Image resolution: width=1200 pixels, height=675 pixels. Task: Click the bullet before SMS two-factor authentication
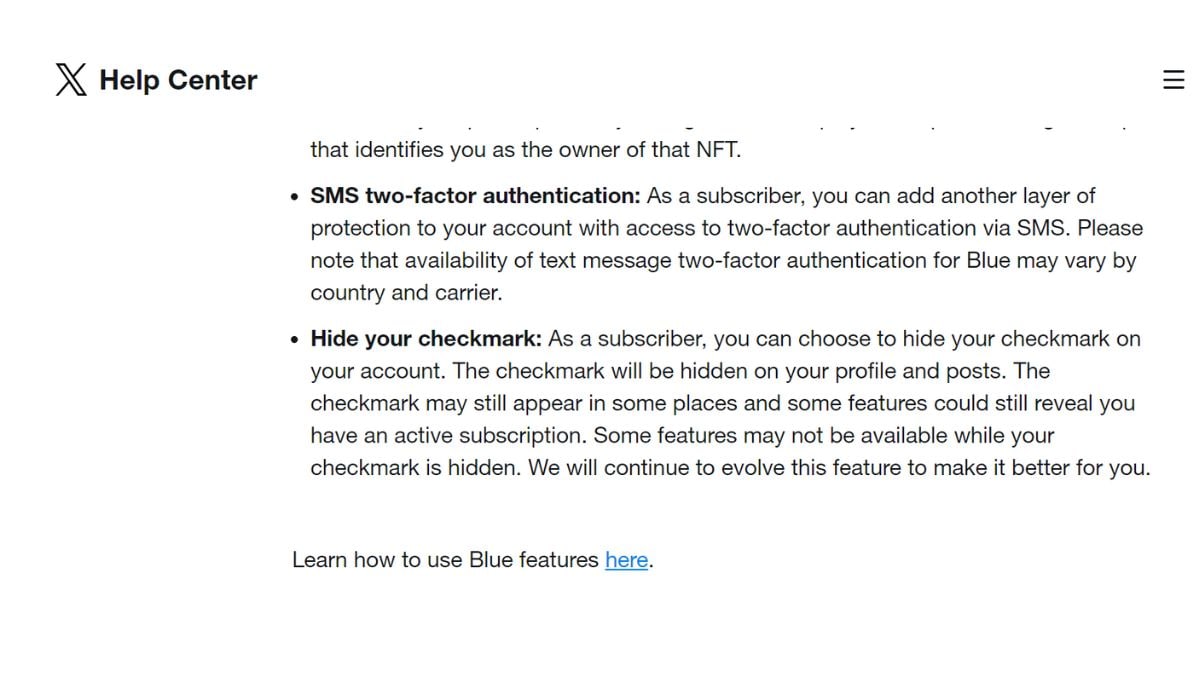[x=294, y=198]
